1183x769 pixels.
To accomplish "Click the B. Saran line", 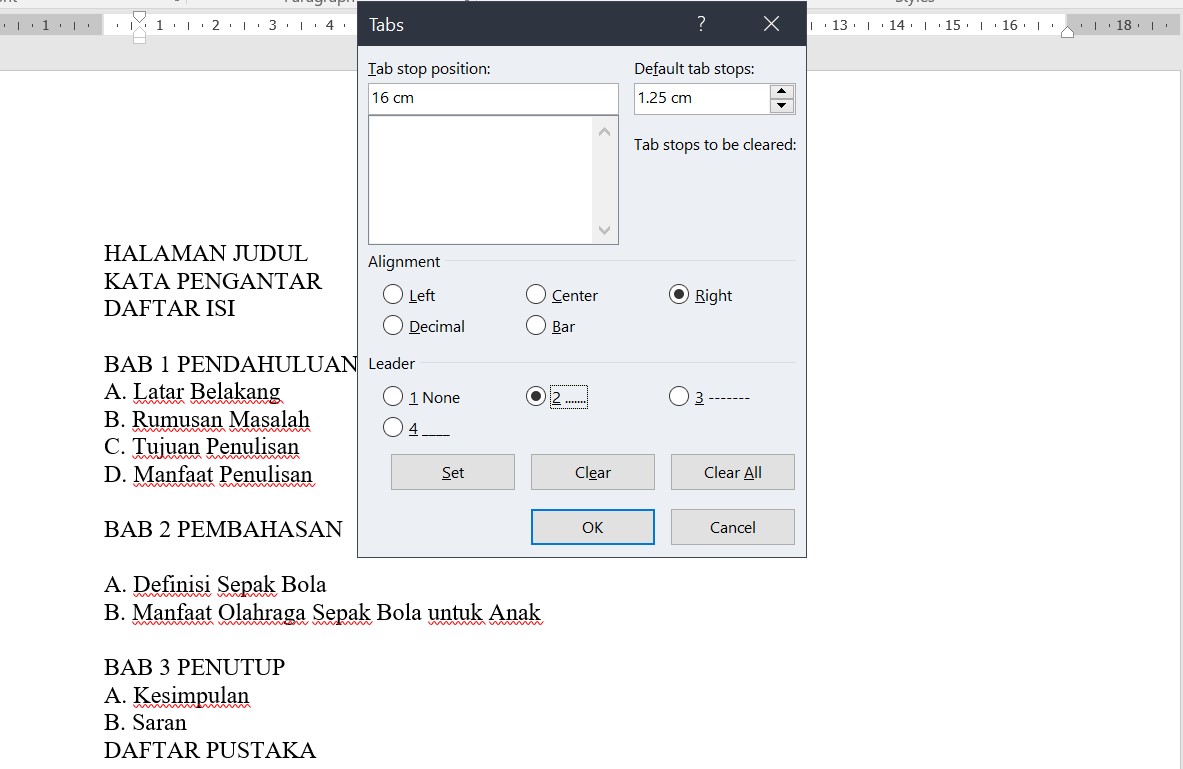I will (x=145, y=723).
